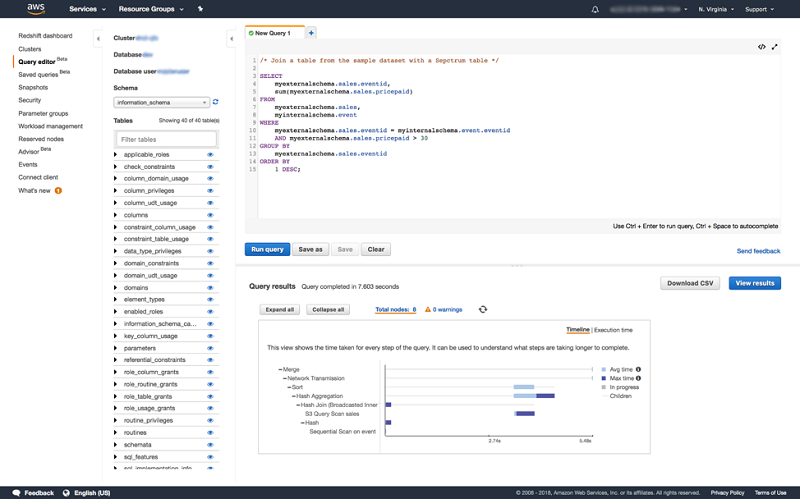Preview data for routines table
800x499 pixels.
point(210,433)
